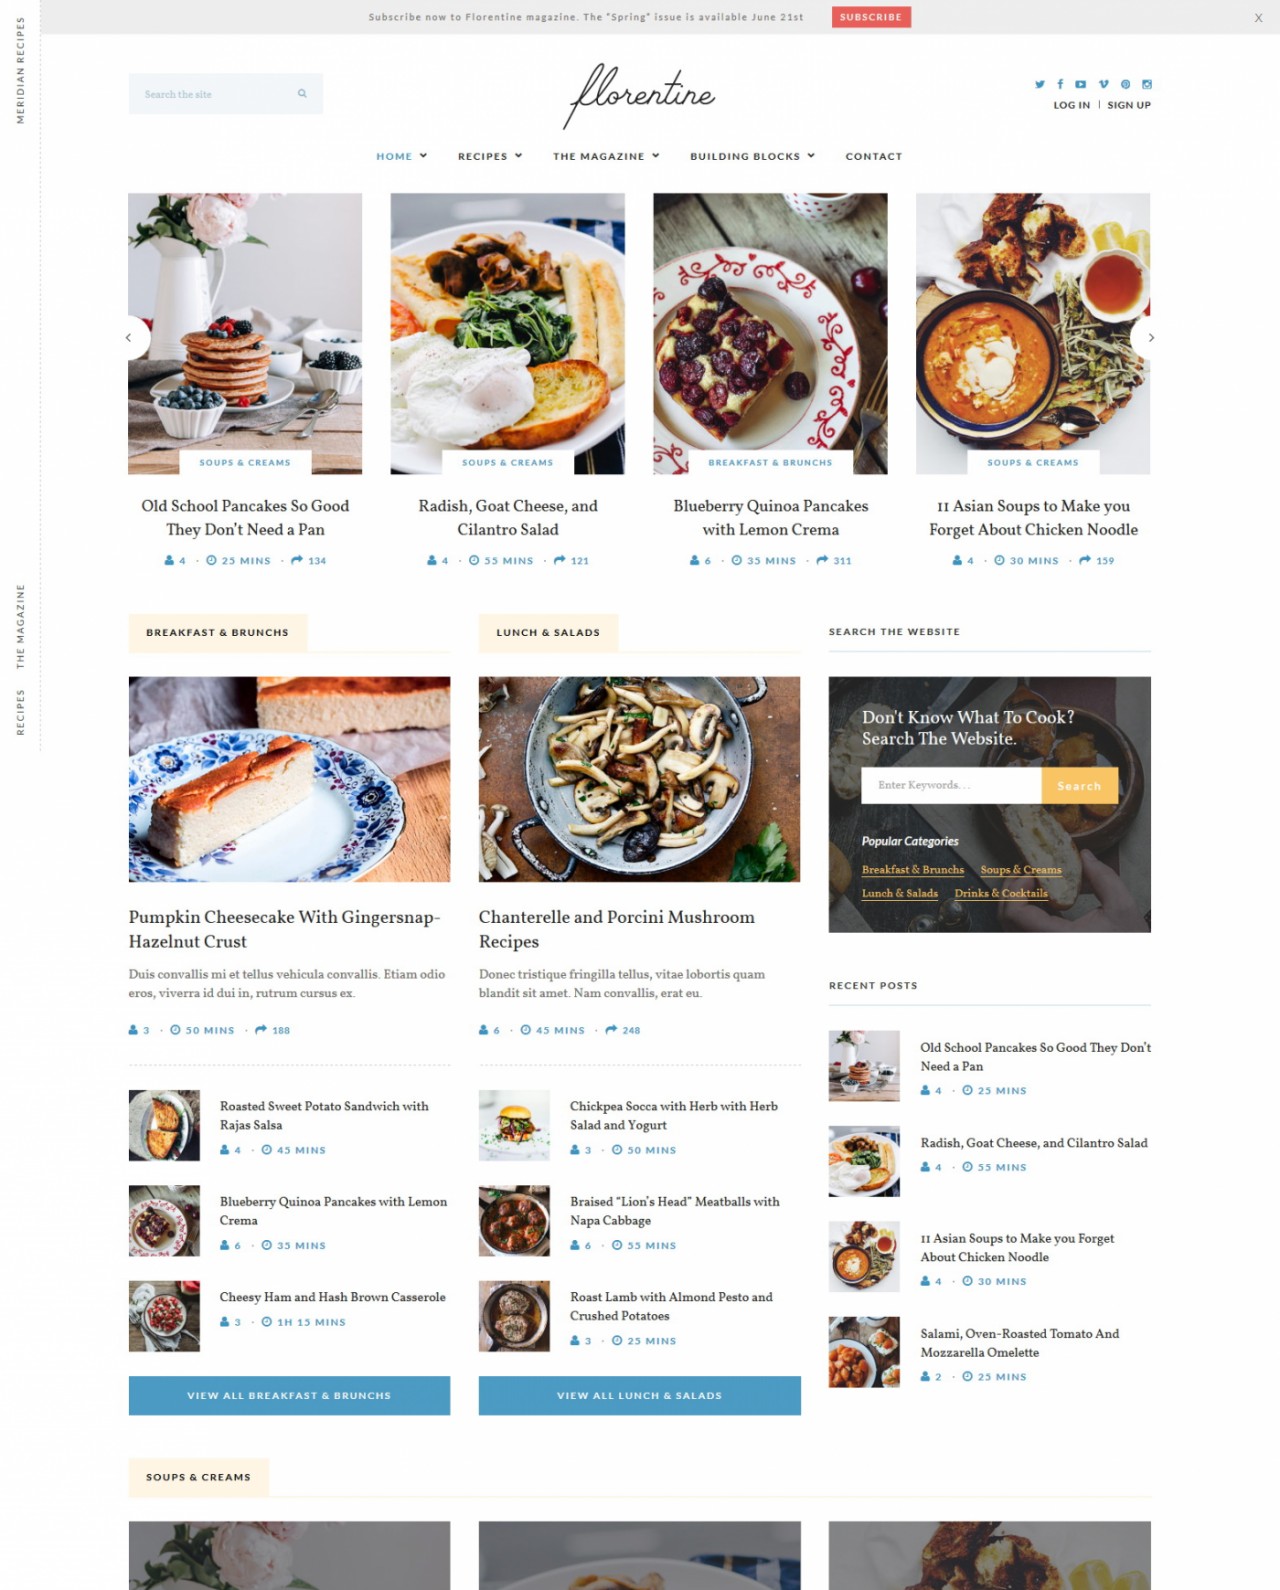Open the Vimeo social icon

click(1104, 84)
